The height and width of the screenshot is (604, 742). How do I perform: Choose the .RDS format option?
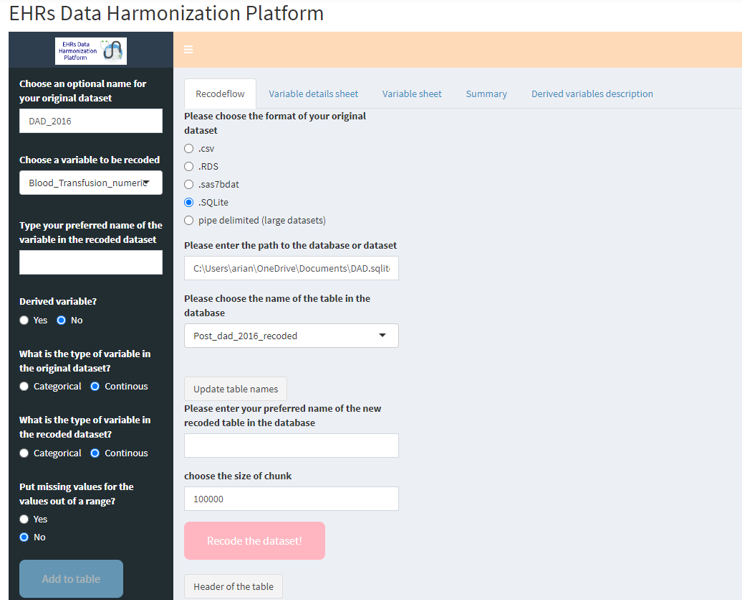[189, 167]
